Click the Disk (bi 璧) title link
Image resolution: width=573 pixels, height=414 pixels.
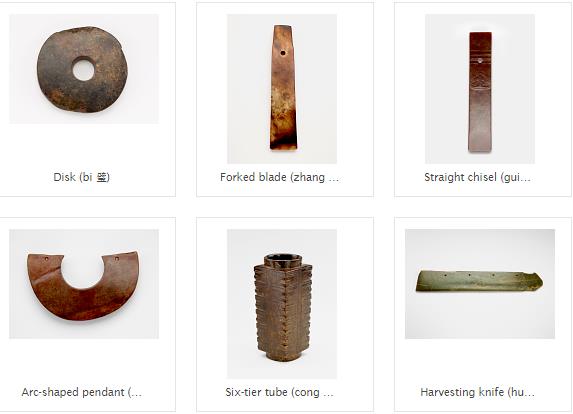81,177
